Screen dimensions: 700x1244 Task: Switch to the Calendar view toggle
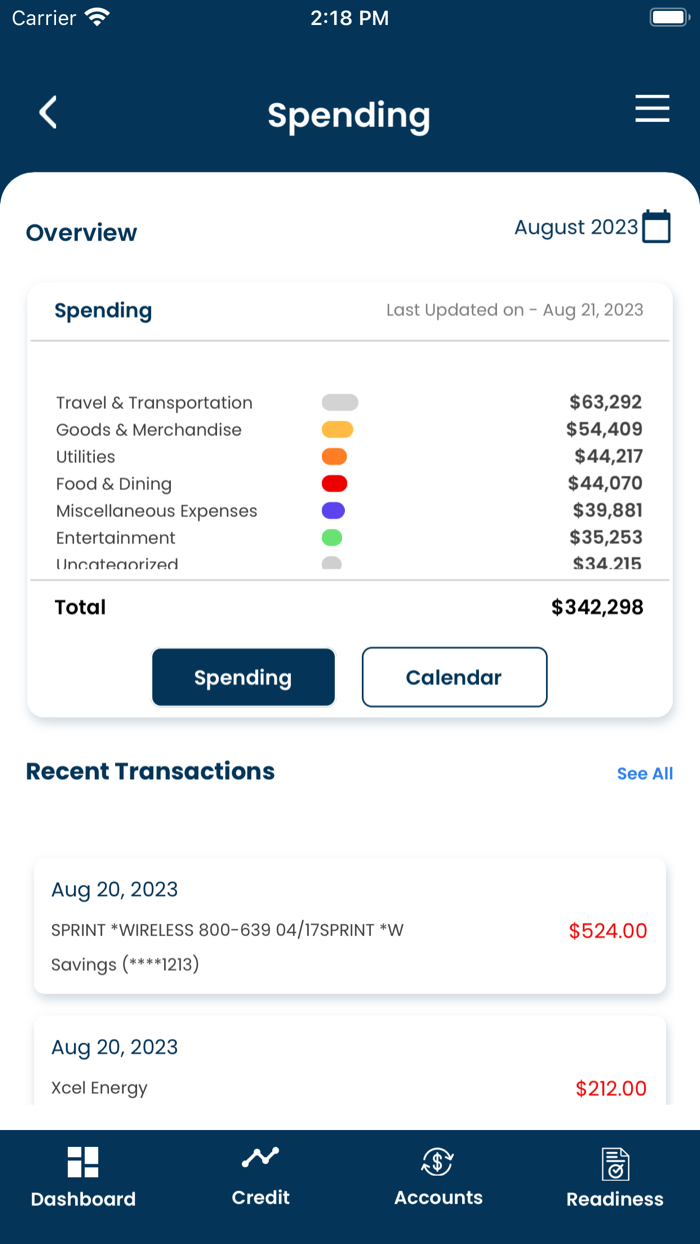click(x=454, y=677)
